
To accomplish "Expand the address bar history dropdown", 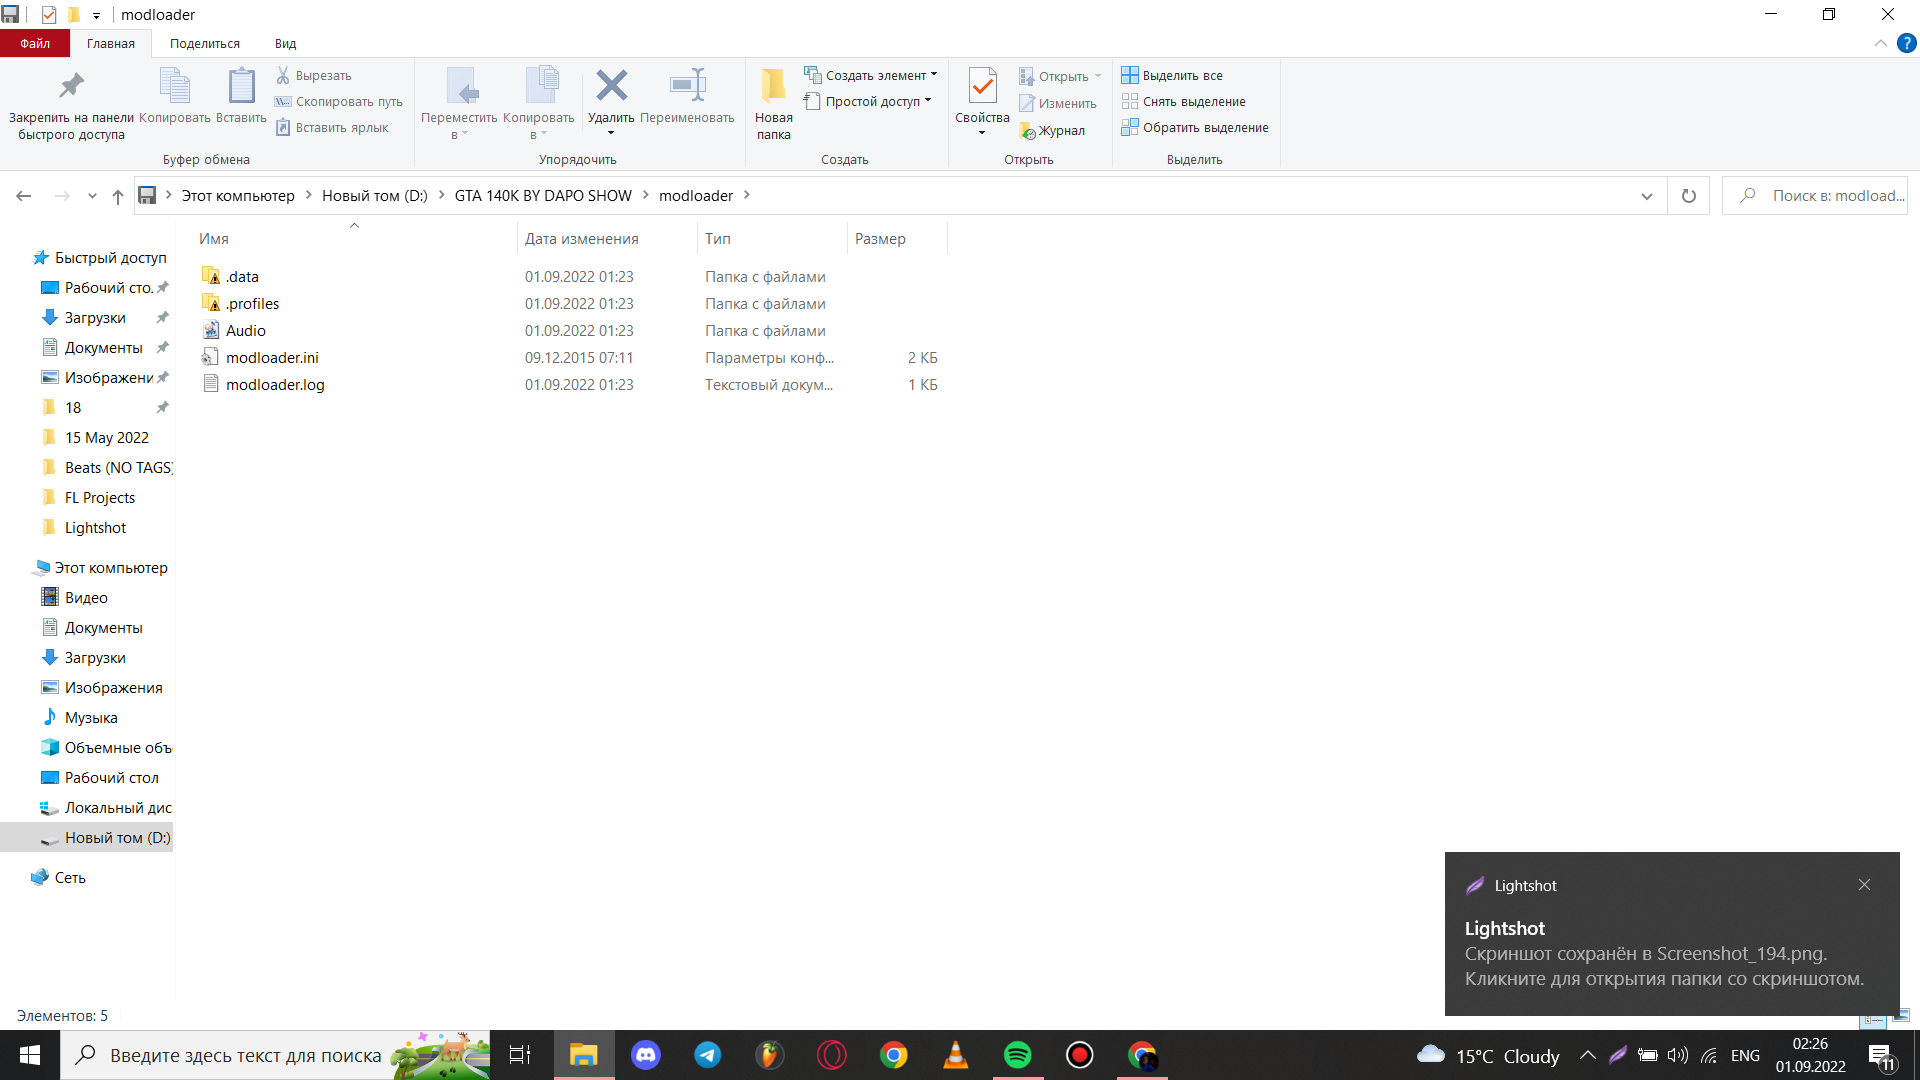I will point(1646,196).
